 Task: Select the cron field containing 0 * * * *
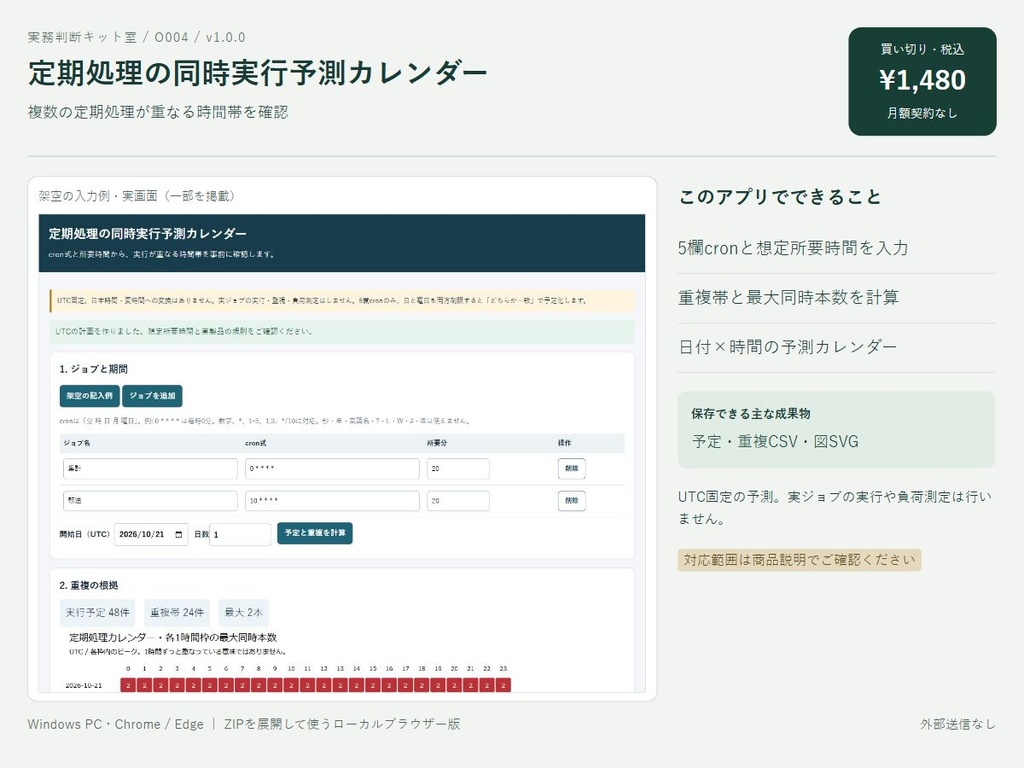[x=332, y=468]
